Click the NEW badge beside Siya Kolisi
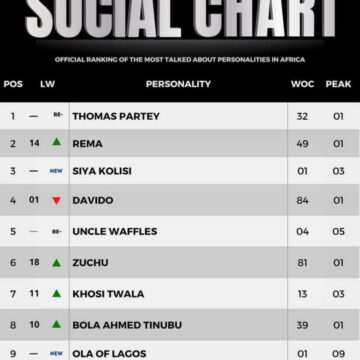This screenshot has height=360, width=360. (x=56, y=171)
